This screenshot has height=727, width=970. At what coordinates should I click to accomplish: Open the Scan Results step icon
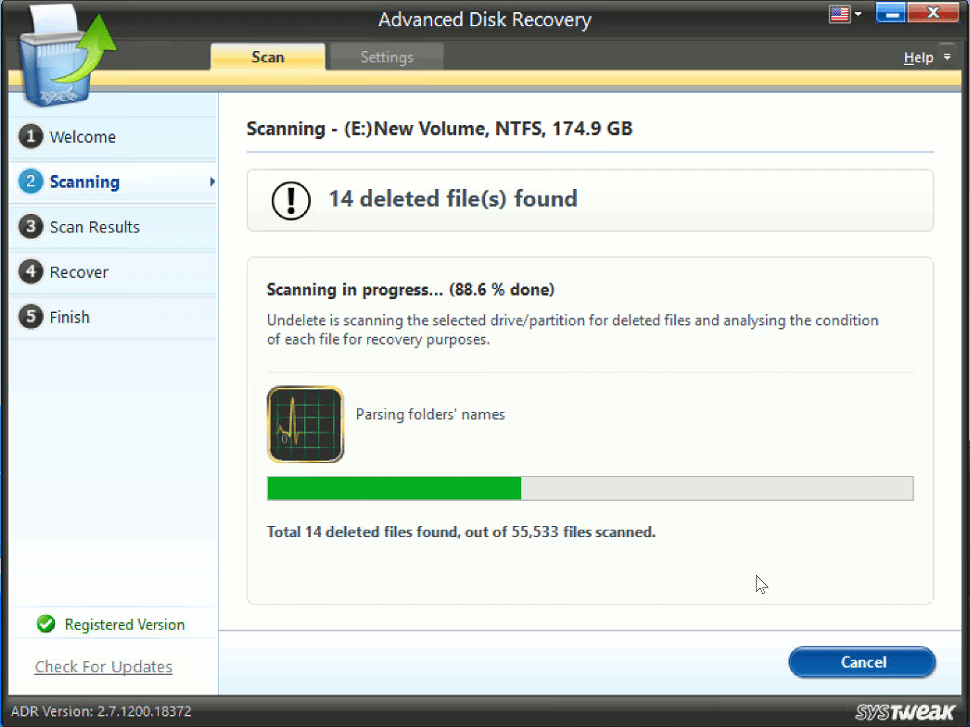pos(31,227)
